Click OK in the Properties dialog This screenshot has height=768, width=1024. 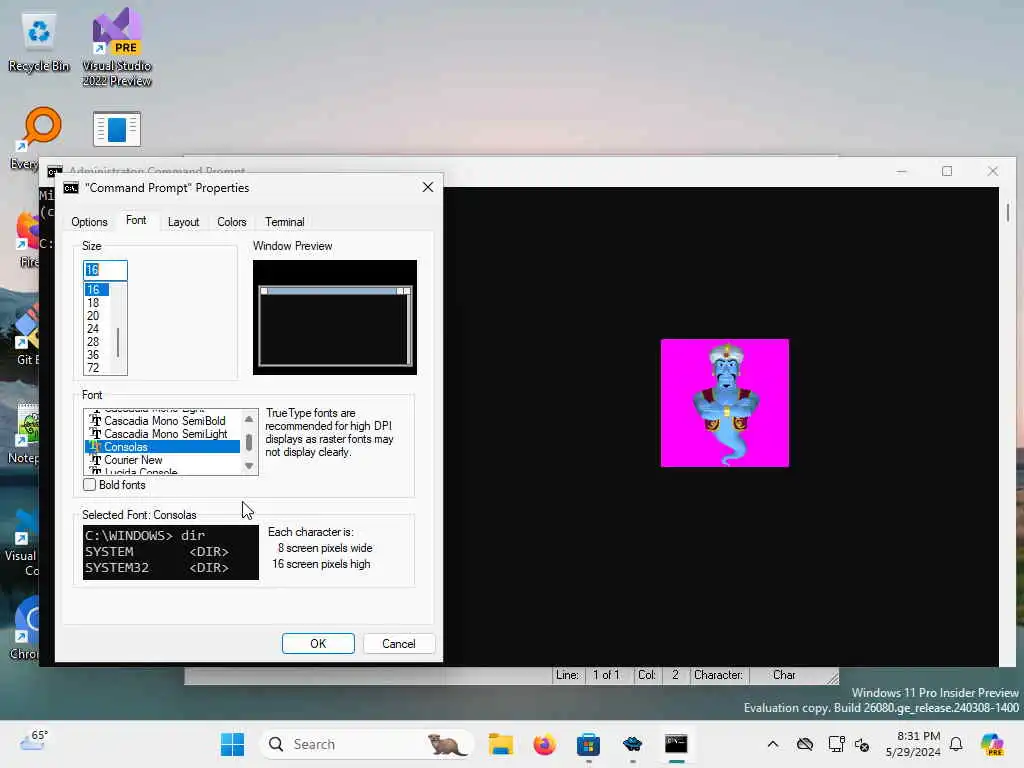(318, 643)
